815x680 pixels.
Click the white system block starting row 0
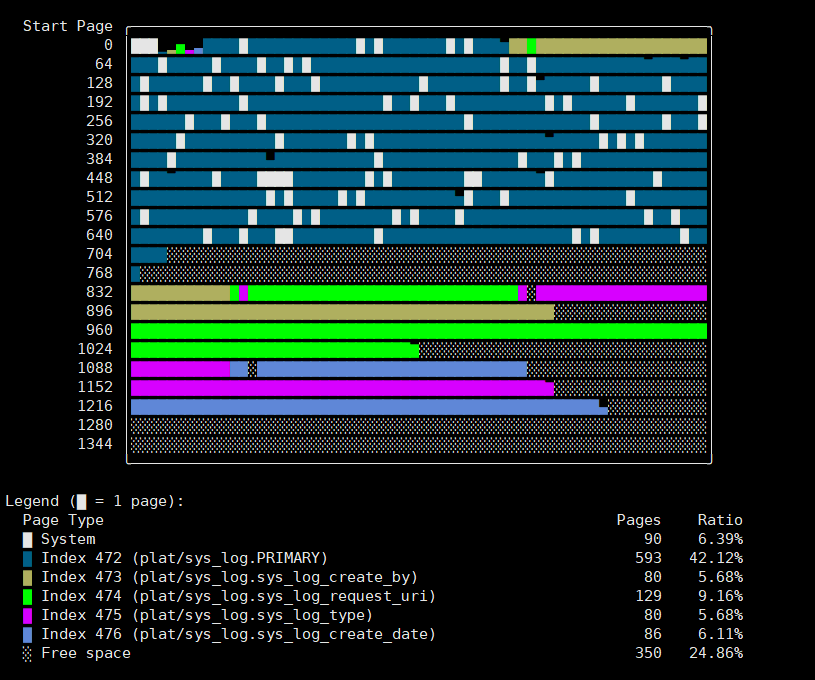point(144,46)
